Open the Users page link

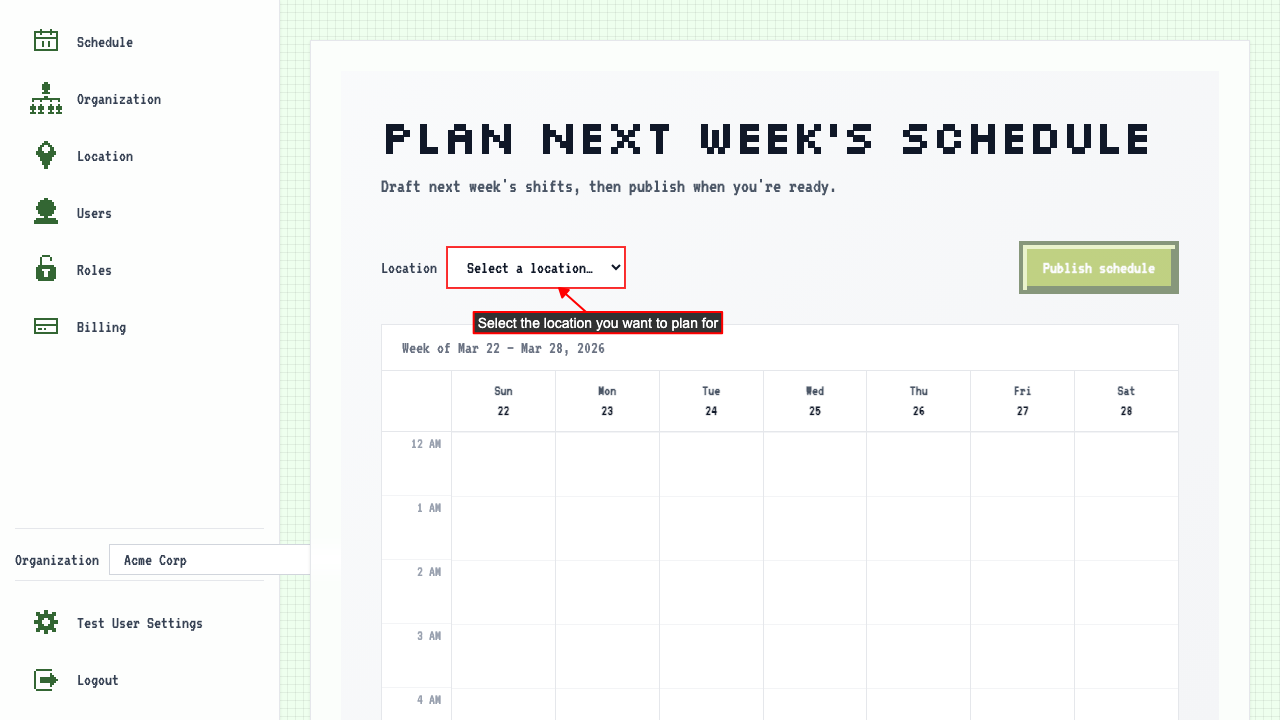point(94,213)
